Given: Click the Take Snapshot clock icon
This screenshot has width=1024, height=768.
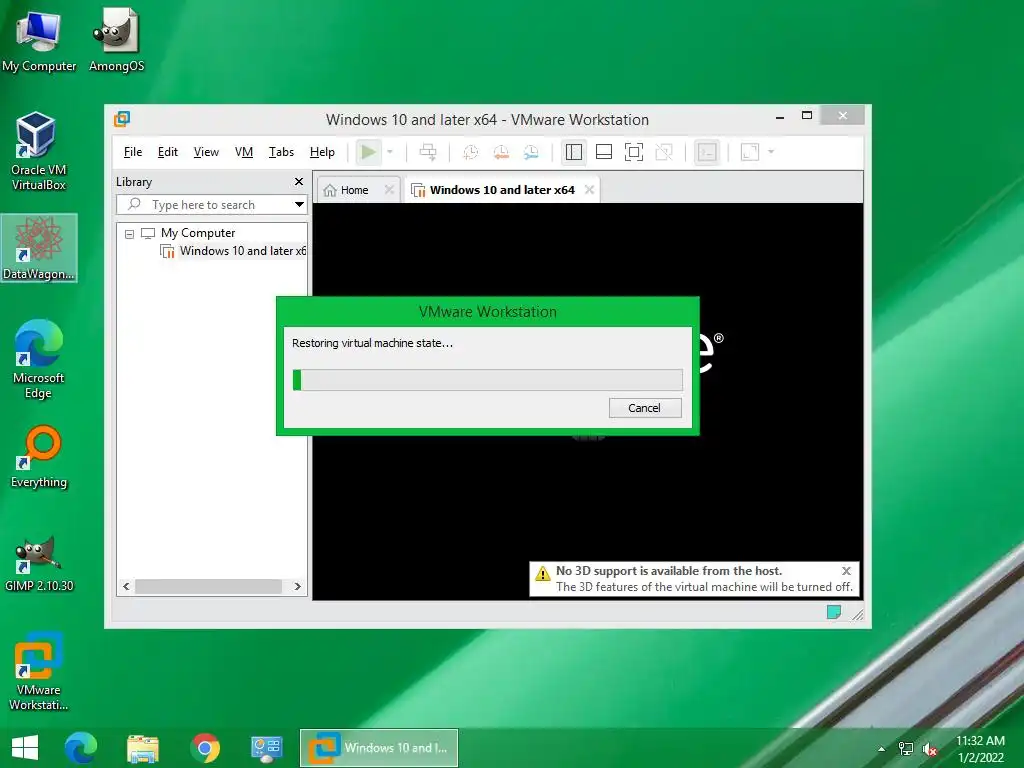Looking at the screenshot, I should click(470, 152).
